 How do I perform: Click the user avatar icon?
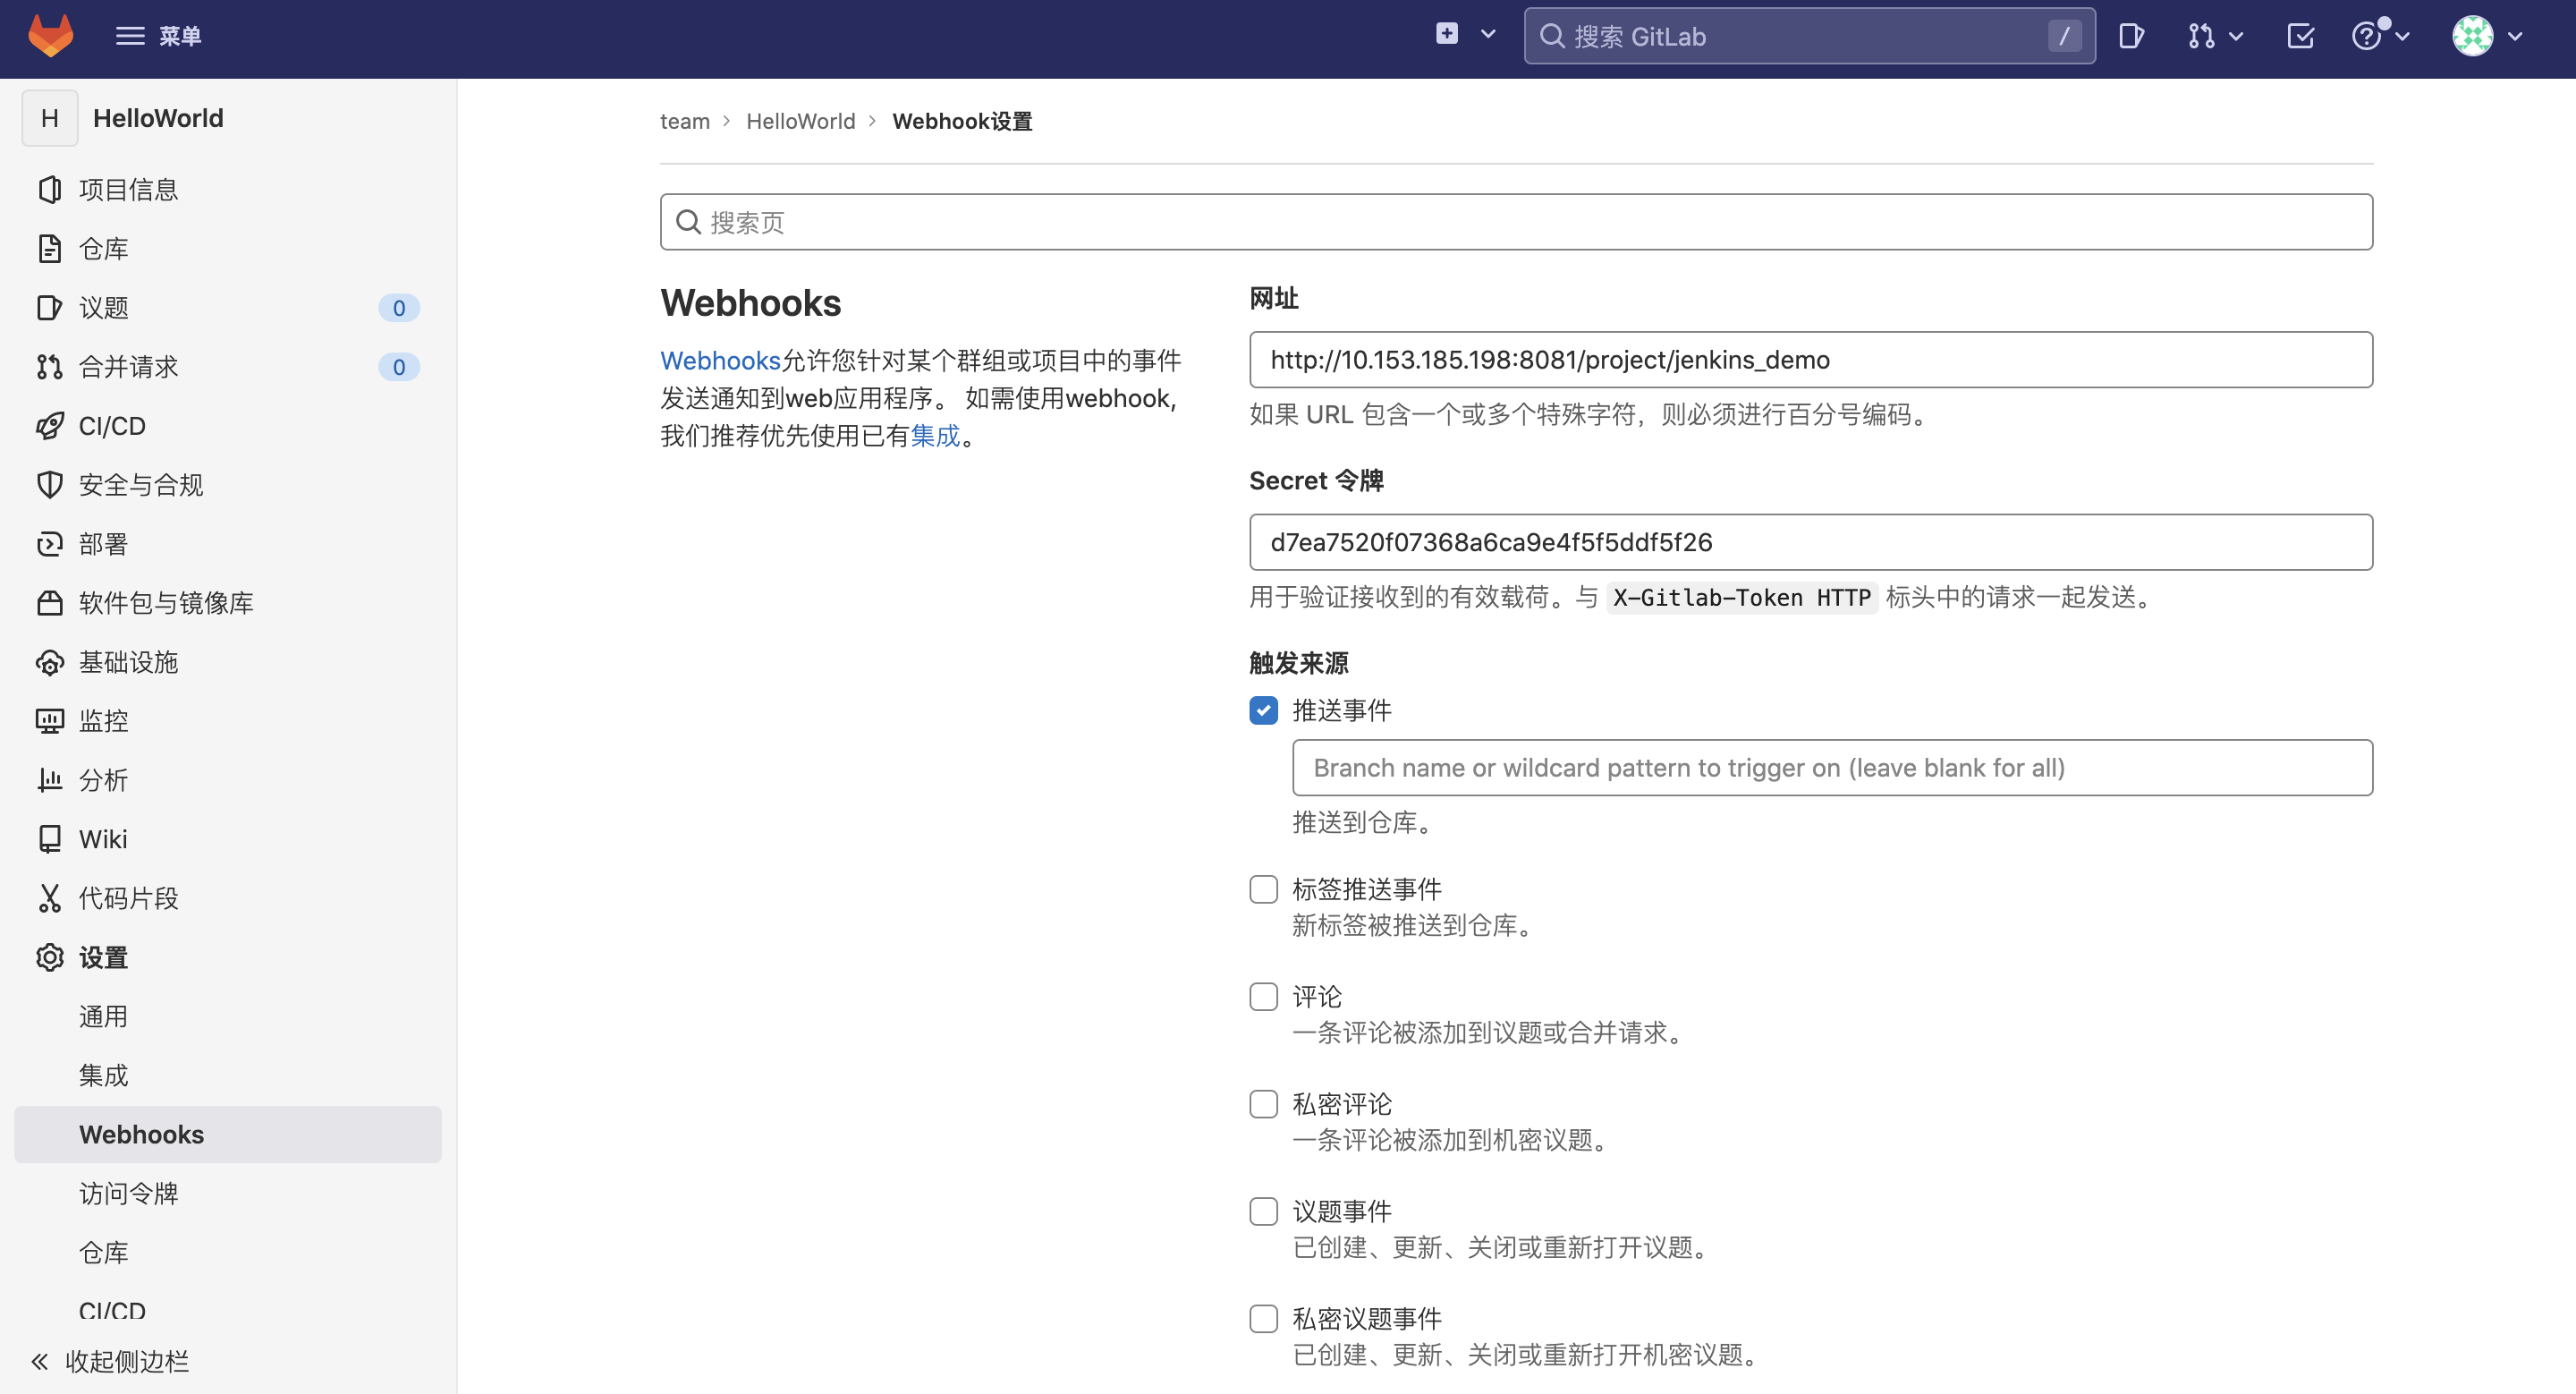pos(2472,36)
